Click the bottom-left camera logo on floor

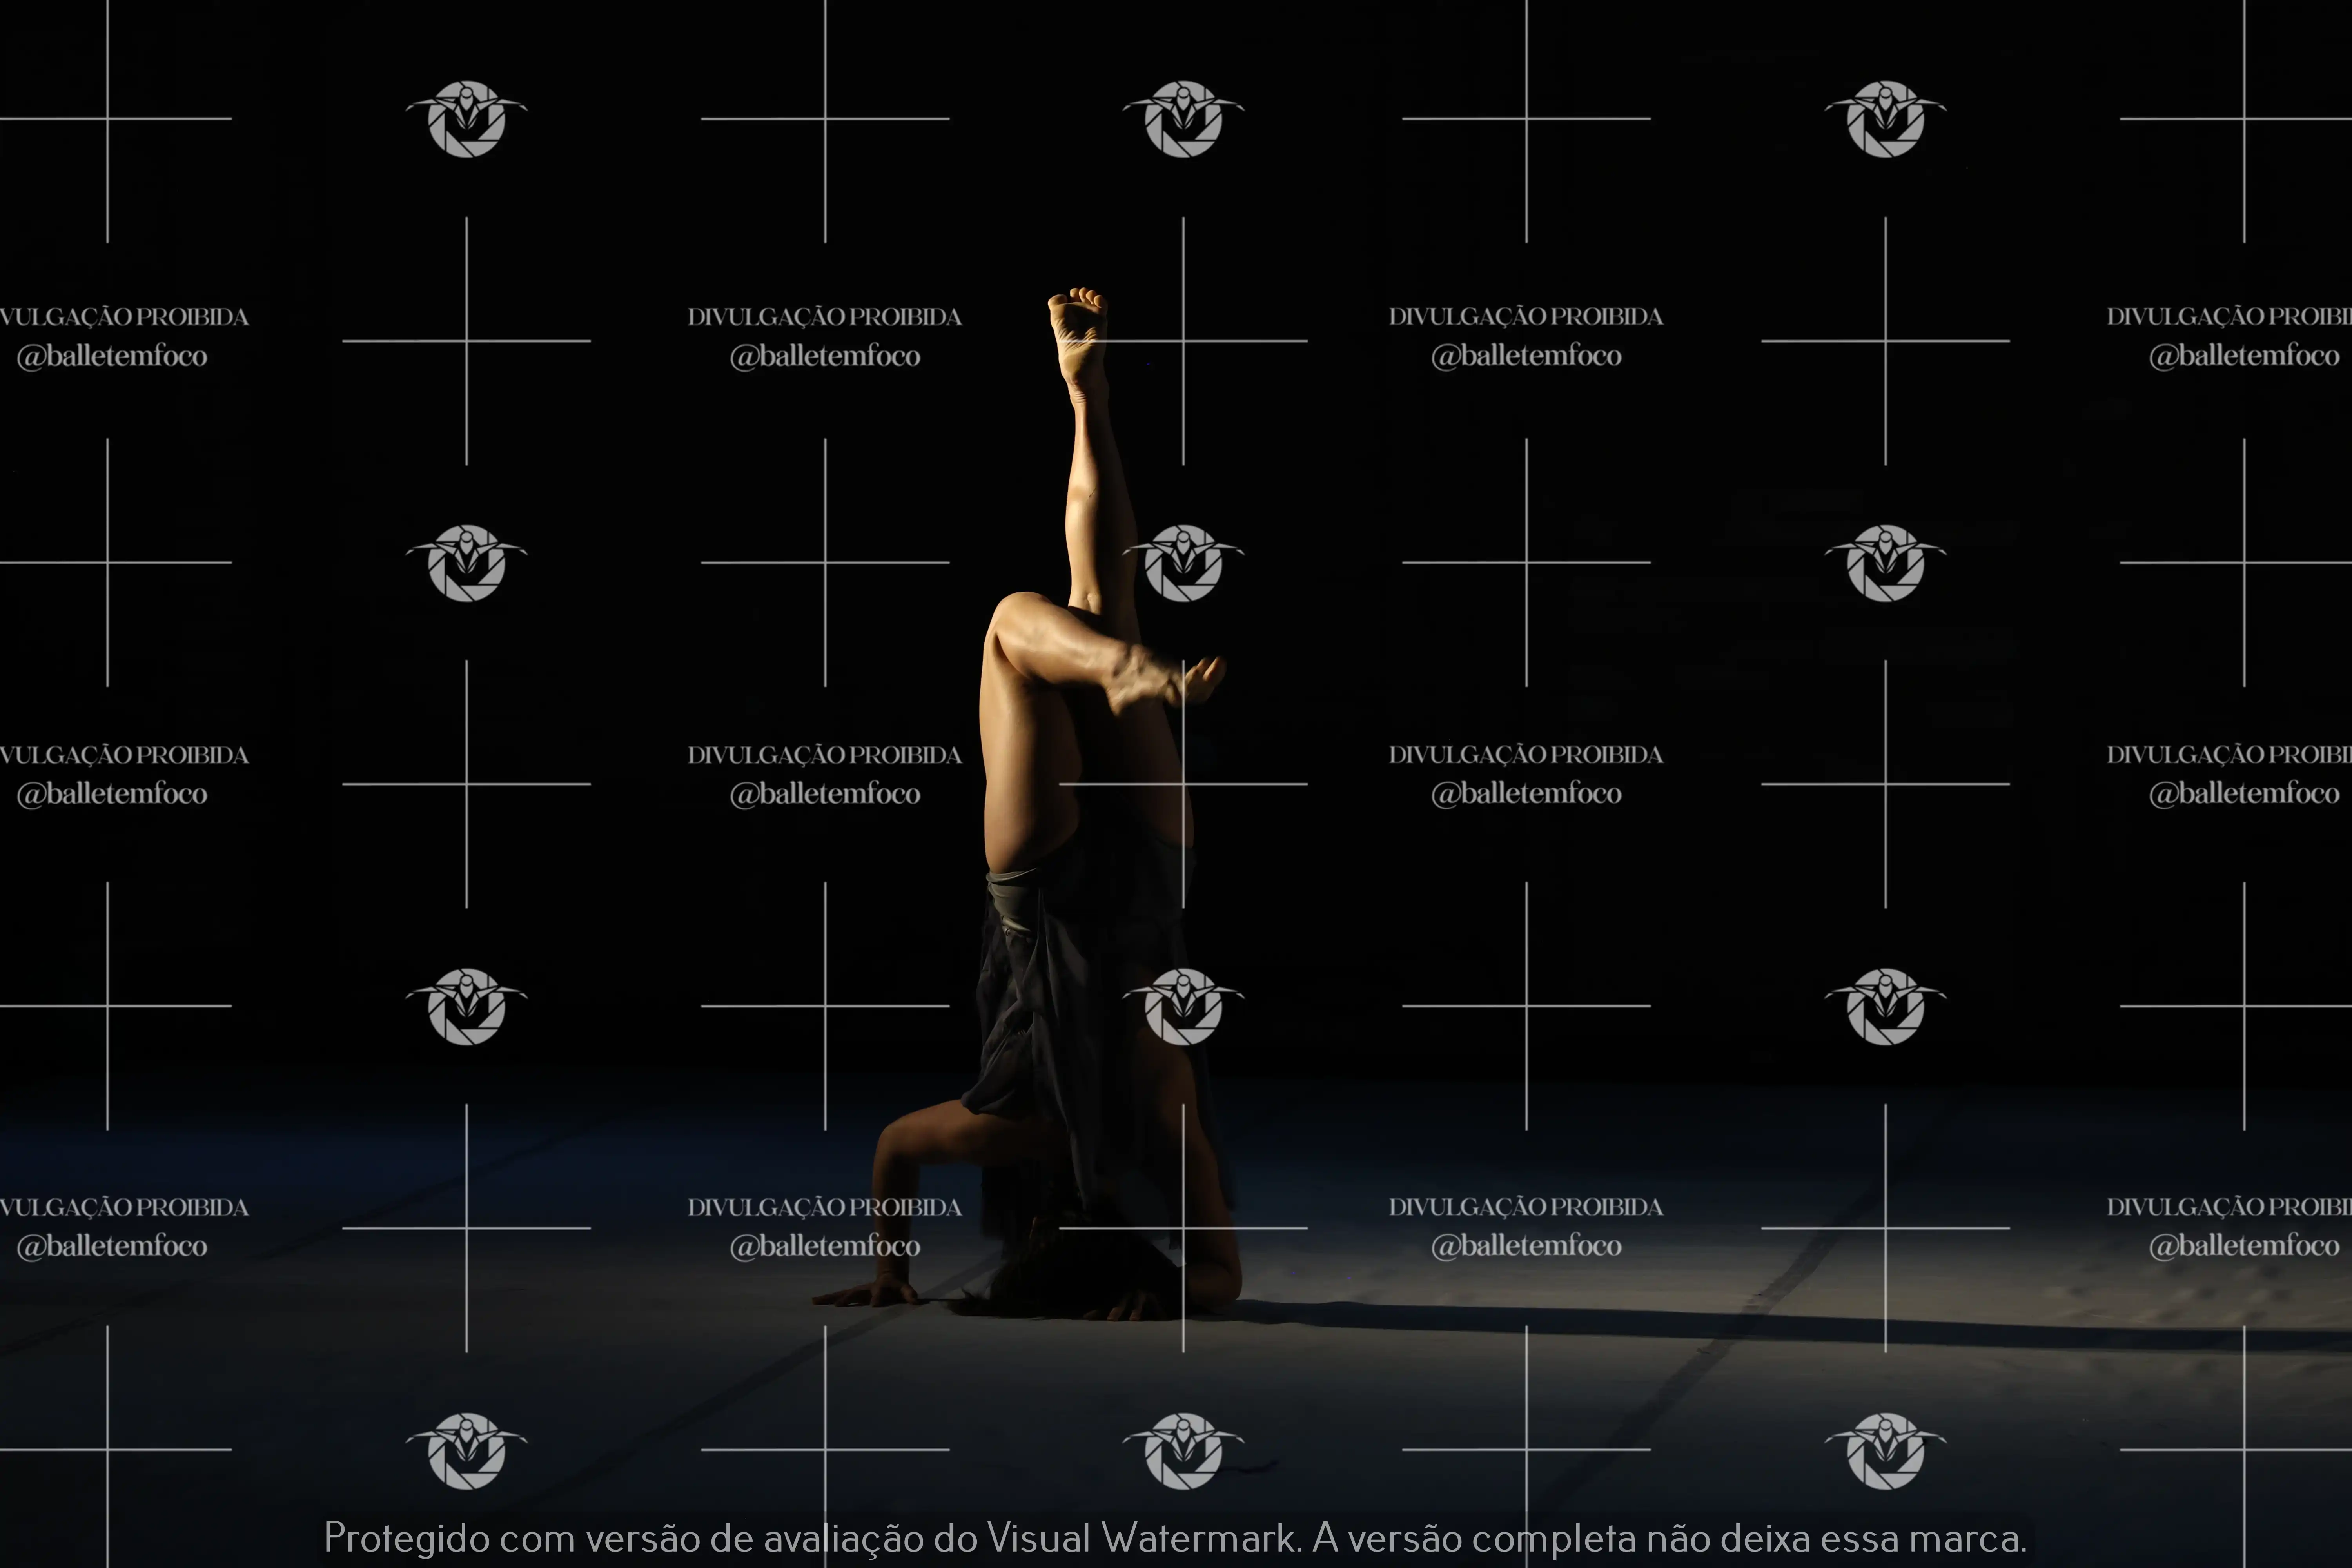pyautogui.click(x=466, y=1451)
